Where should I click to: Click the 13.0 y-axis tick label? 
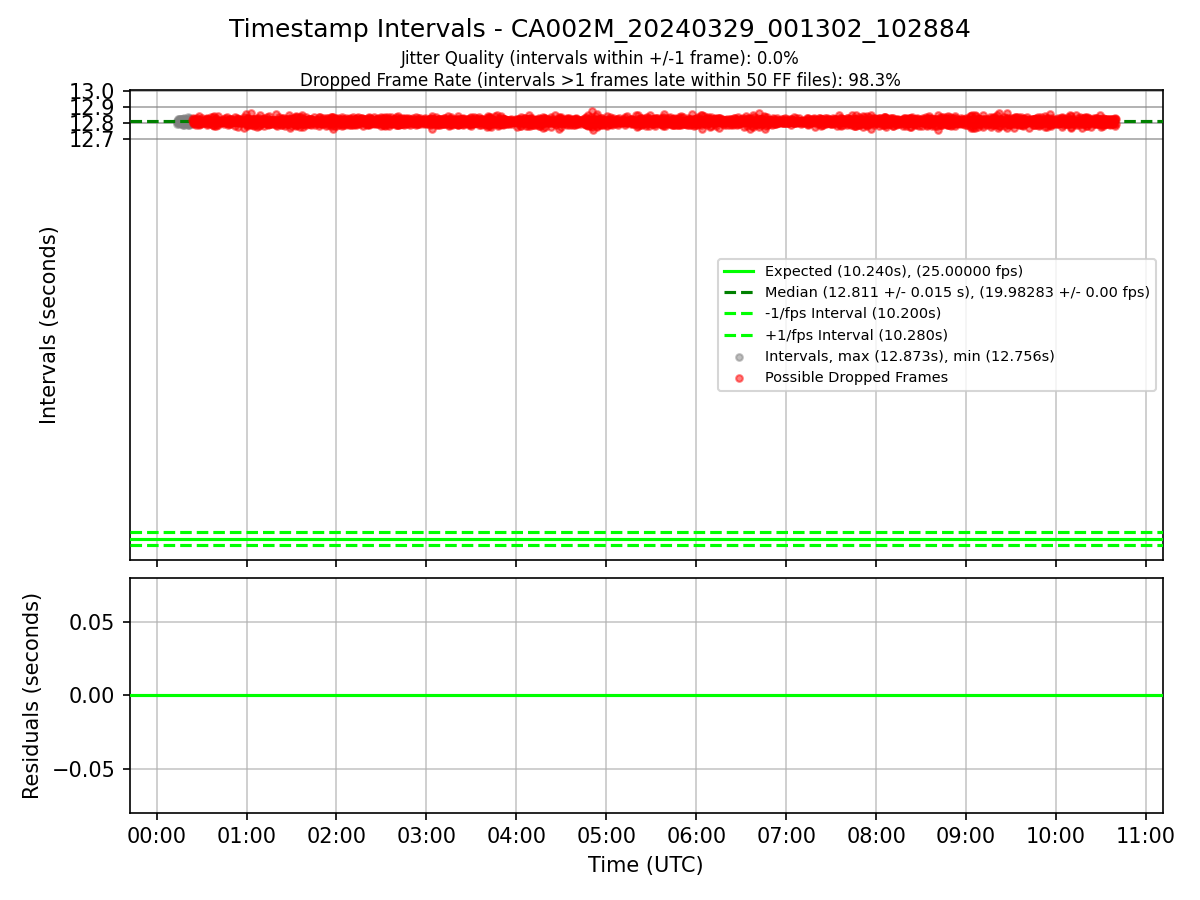pos(92,92)
